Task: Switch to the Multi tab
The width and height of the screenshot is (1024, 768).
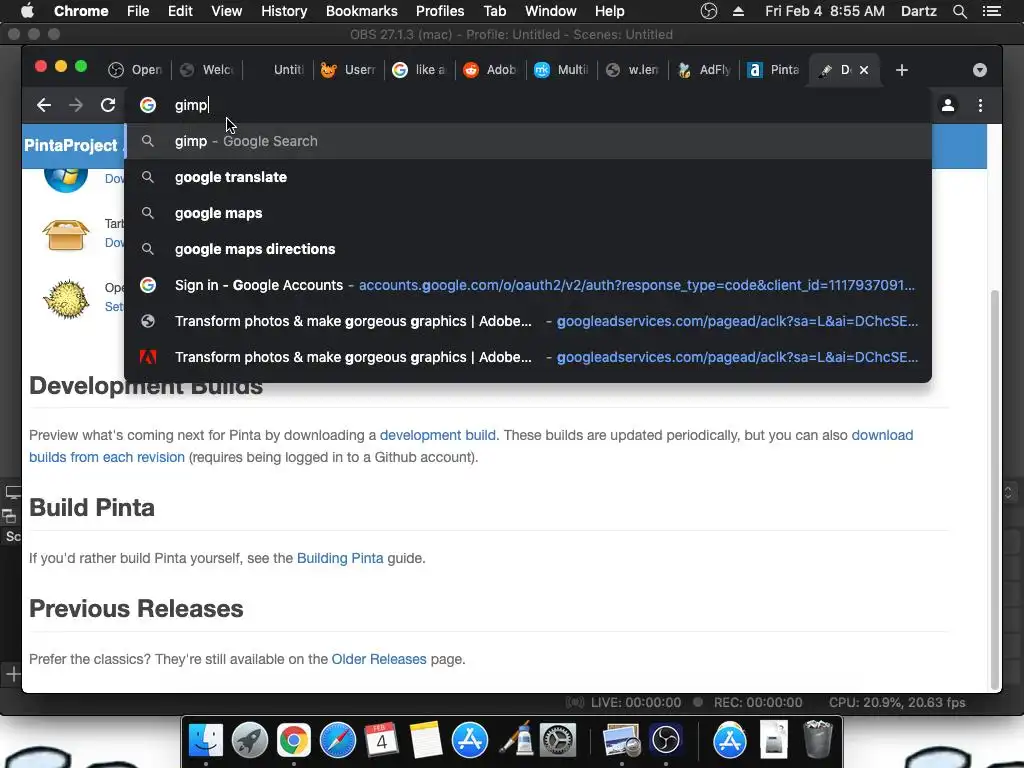Action: pyautogui.click(x=562, y=70)
